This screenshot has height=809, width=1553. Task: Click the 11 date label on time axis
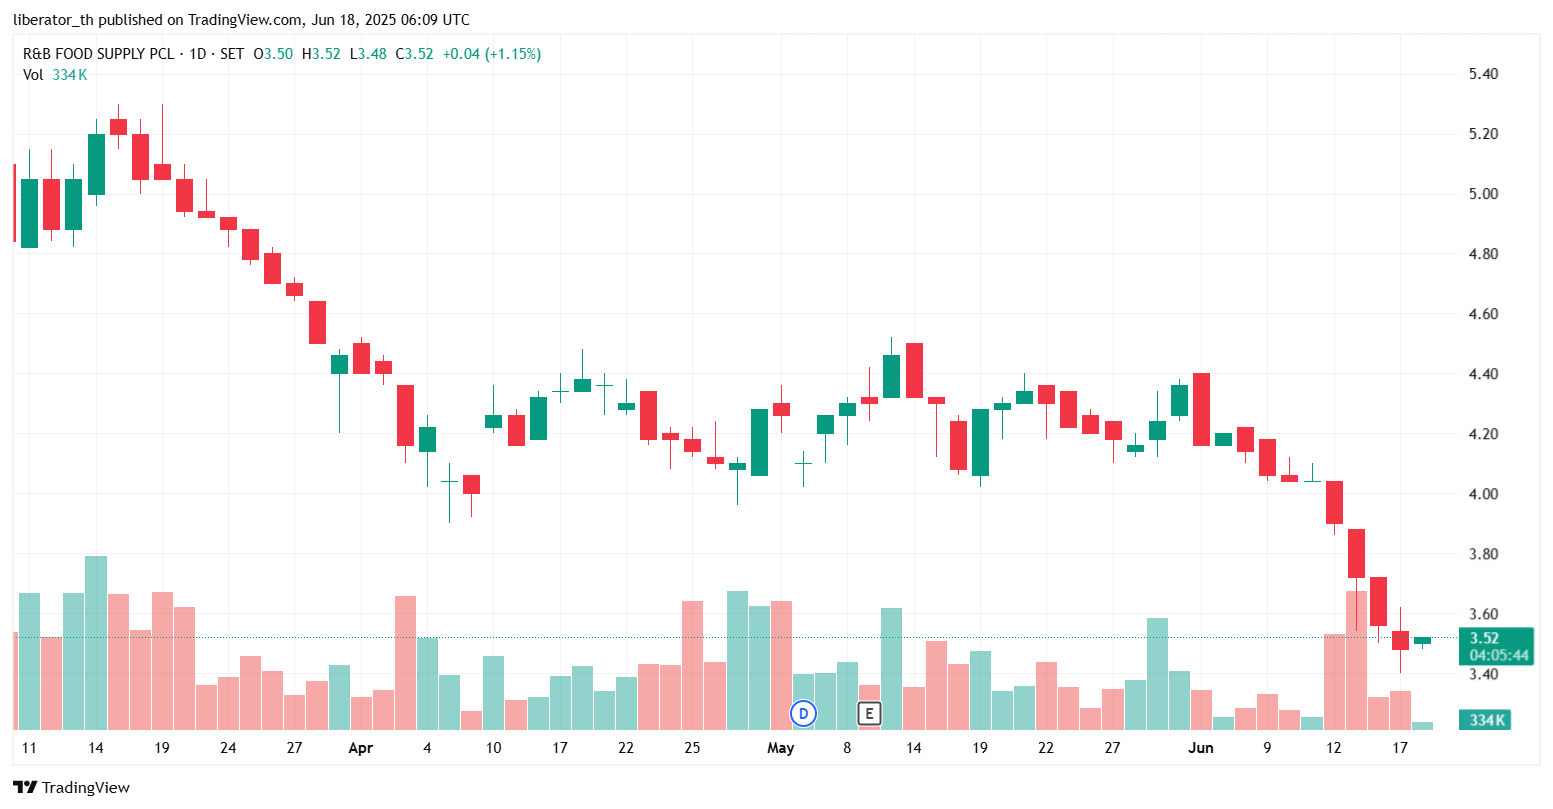coord(29,748)
